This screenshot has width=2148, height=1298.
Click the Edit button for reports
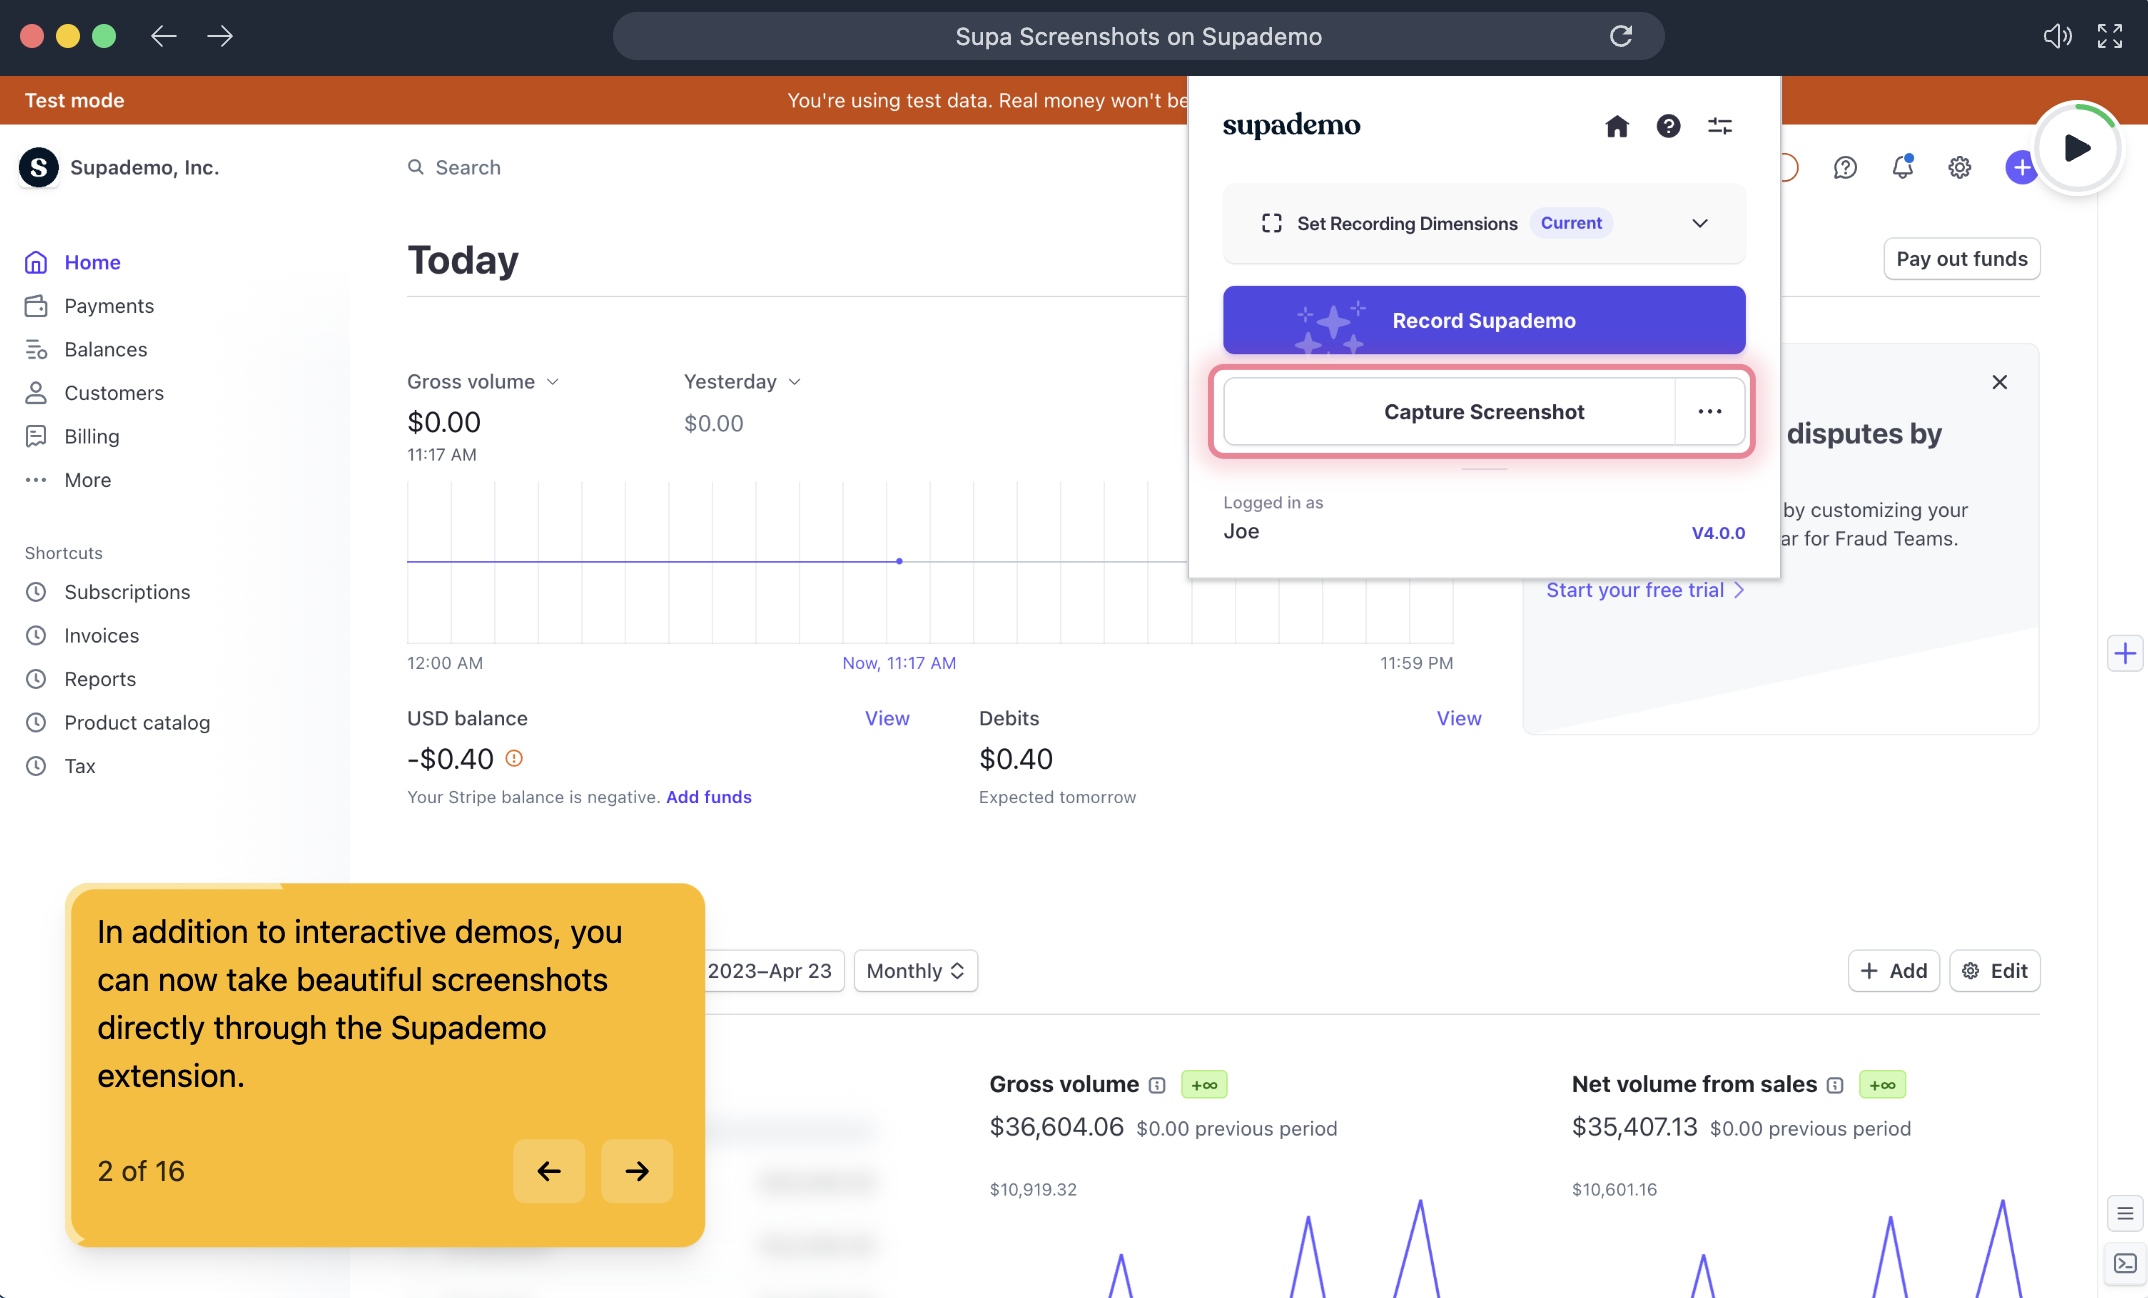click(x=1995, y=971)
